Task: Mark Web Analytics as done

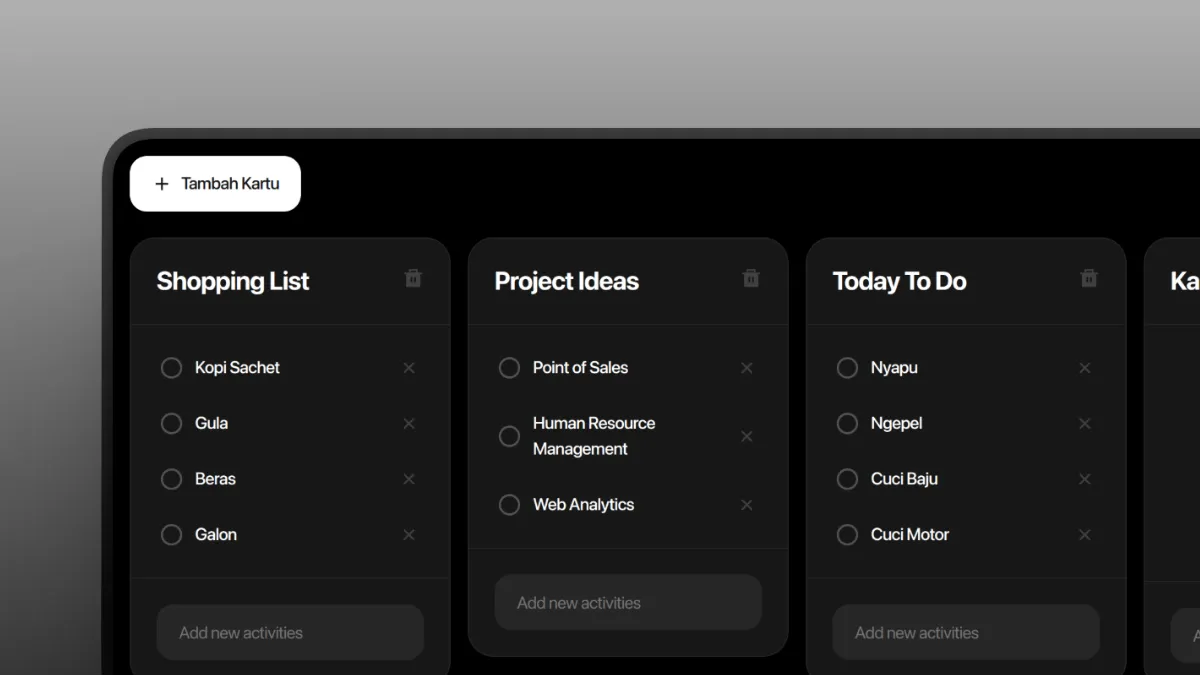Action: tap(509, 505)
